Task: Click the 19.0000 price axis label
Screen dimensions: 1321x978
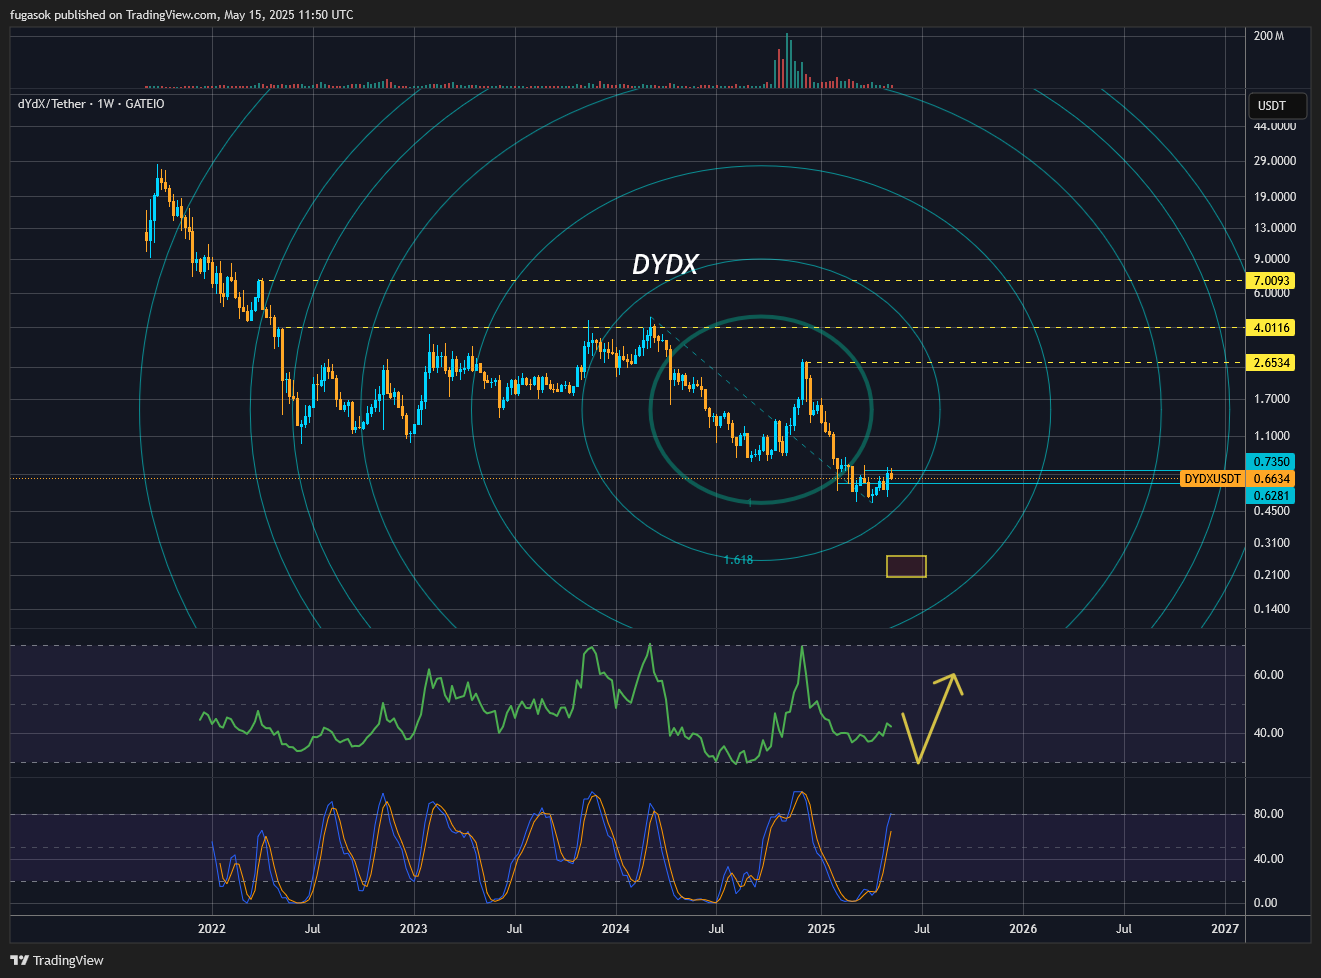Action: click(1275, 197)
